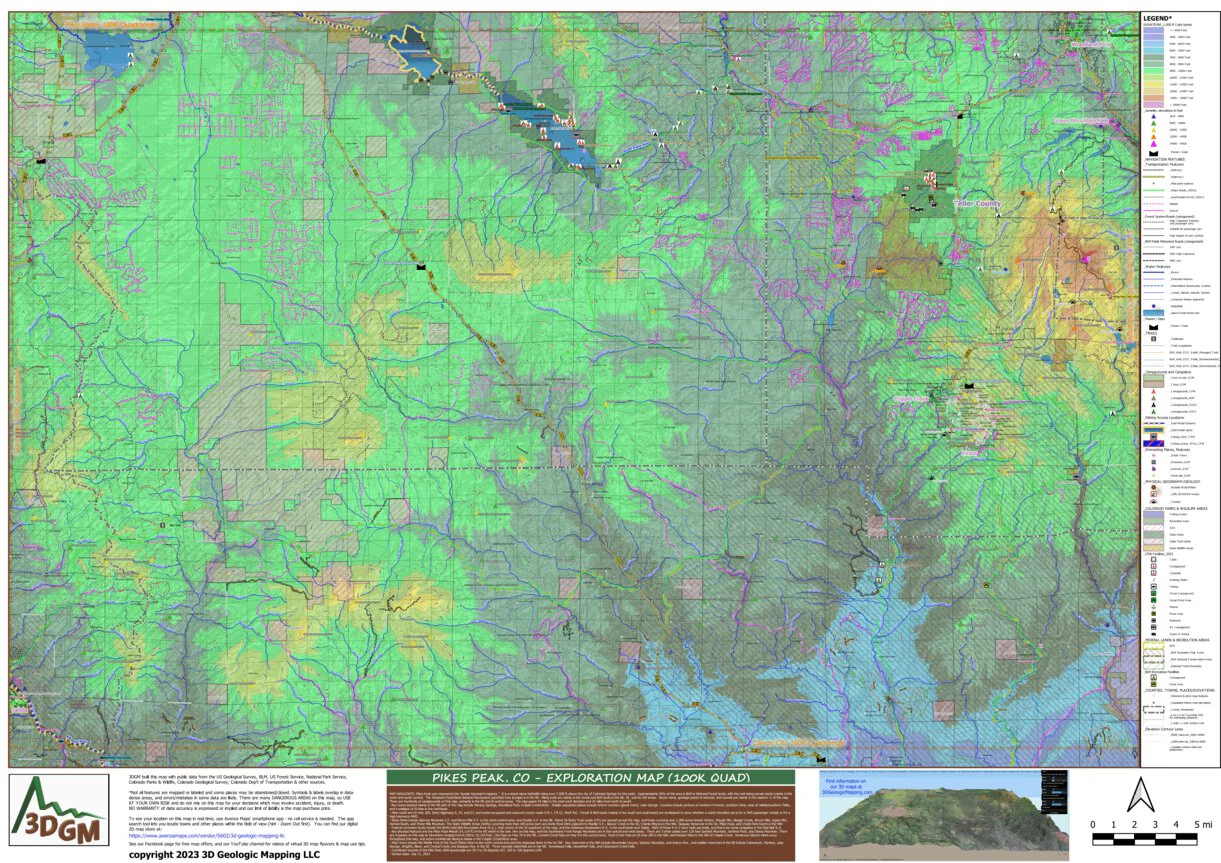Click the long blue reservoir near the campground icons
Image resolution: width=1221 pixels, height=863 pixels.
550,135
